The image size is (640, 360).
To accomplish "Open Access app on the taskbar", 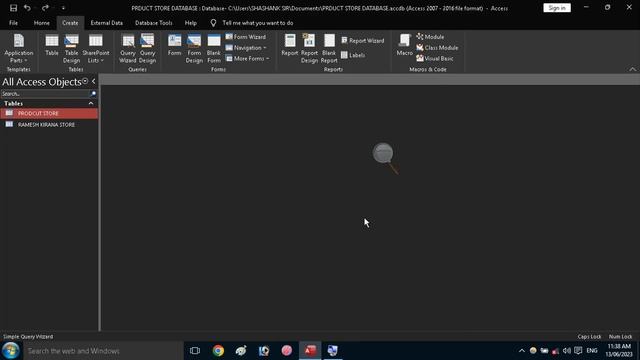I will (x=310, y=351).
